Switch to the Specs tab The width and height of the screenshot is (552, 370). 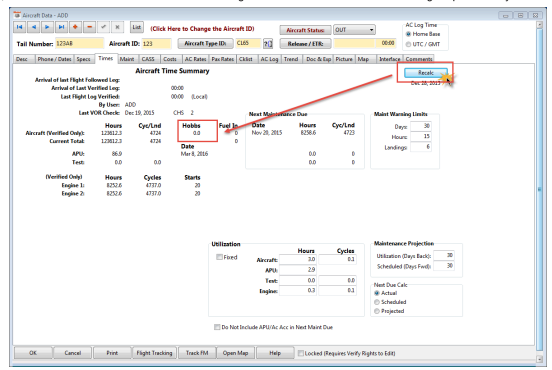[83, 59]
